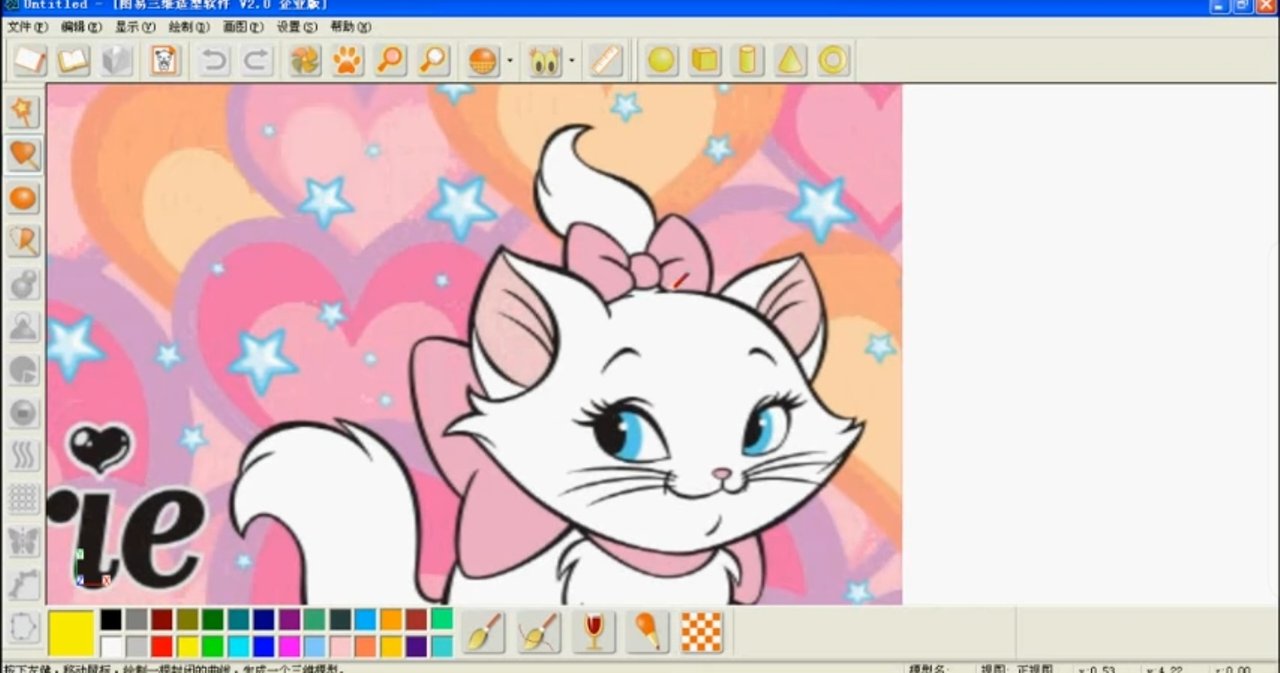Click the redo arrow icon
1280x673 pixels.
[257, 61]
